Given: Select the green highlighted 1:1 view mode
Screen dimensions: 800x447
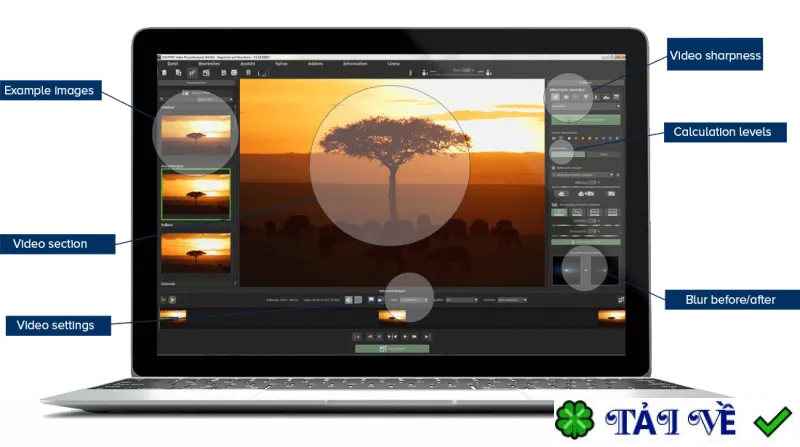Looking at the screenshot, I should coord(559,212).
